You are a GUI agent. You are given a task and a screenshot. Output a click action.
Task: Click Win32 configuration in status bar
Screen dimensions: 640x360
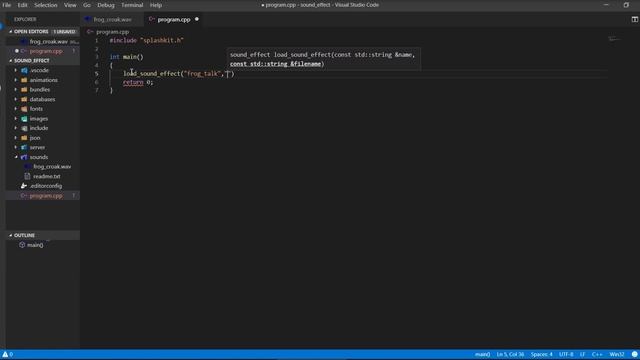point(617,354)
